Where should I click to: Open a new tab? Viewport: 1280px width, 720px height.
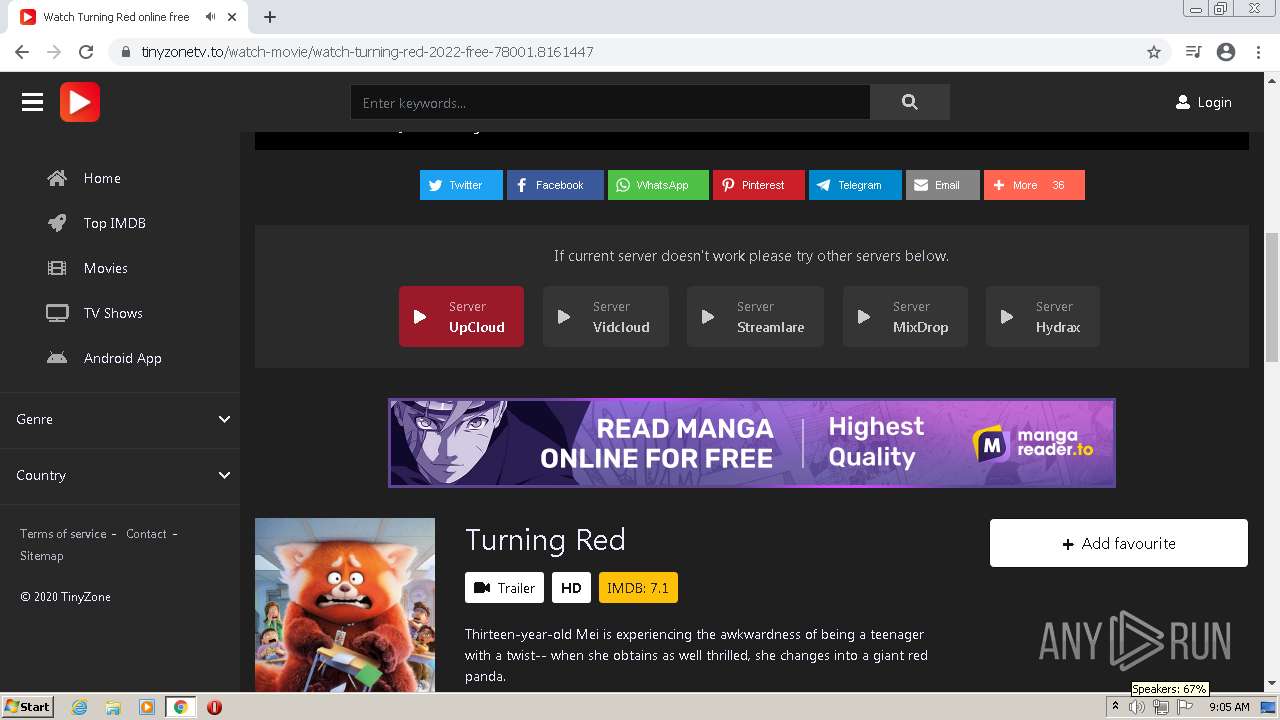pos(270,17)
